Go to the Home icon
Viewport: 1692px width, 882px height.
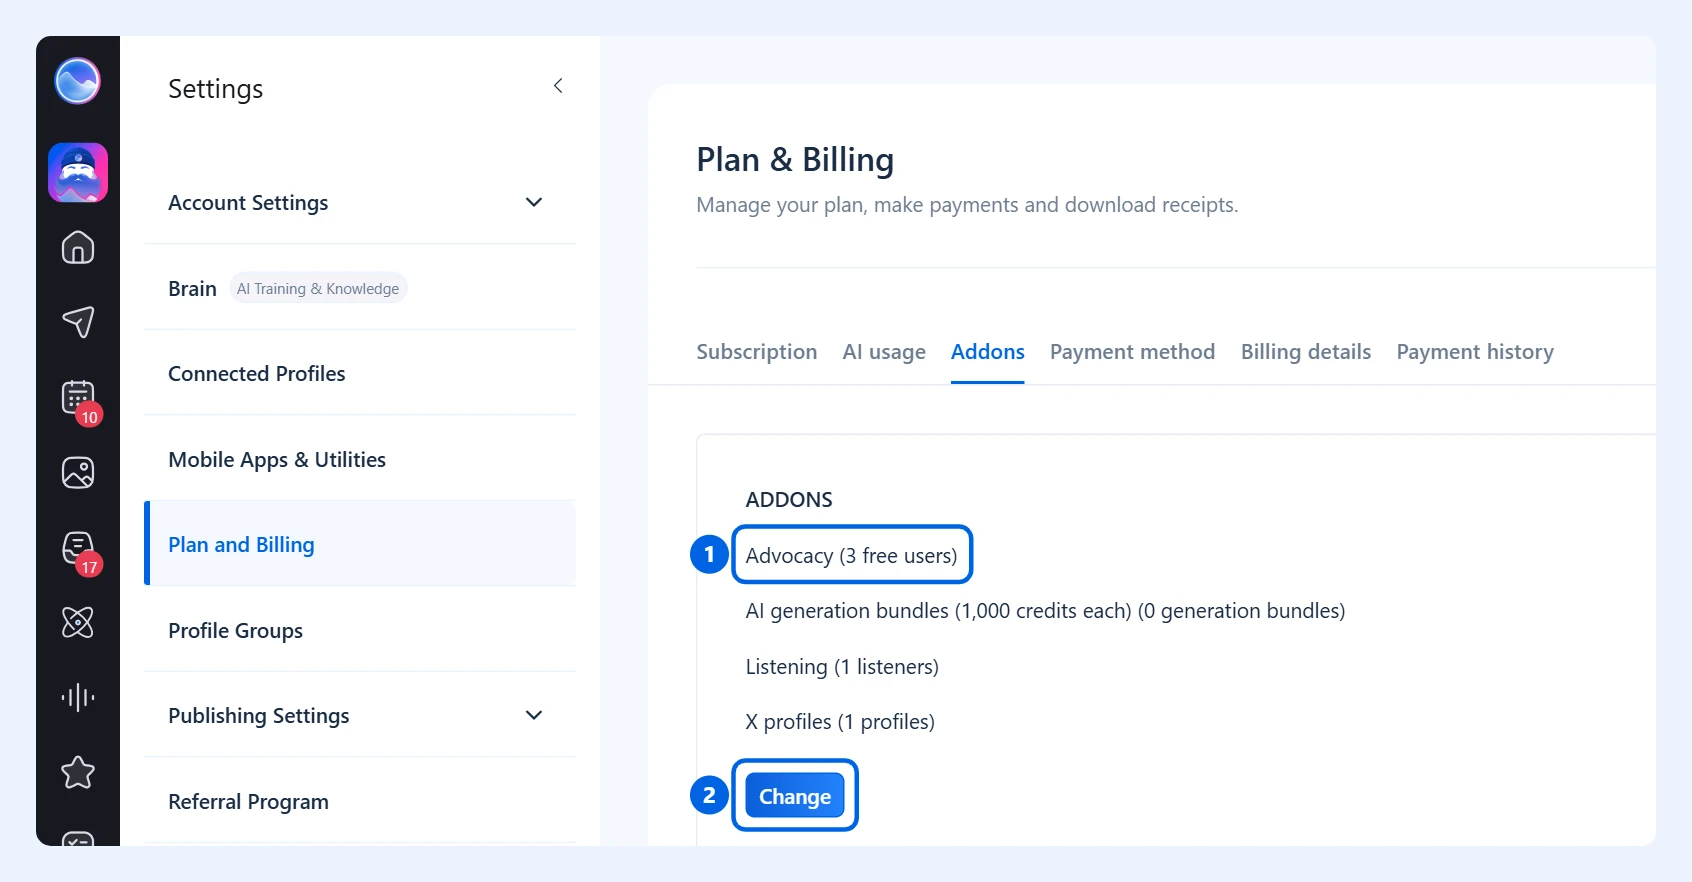78,247
